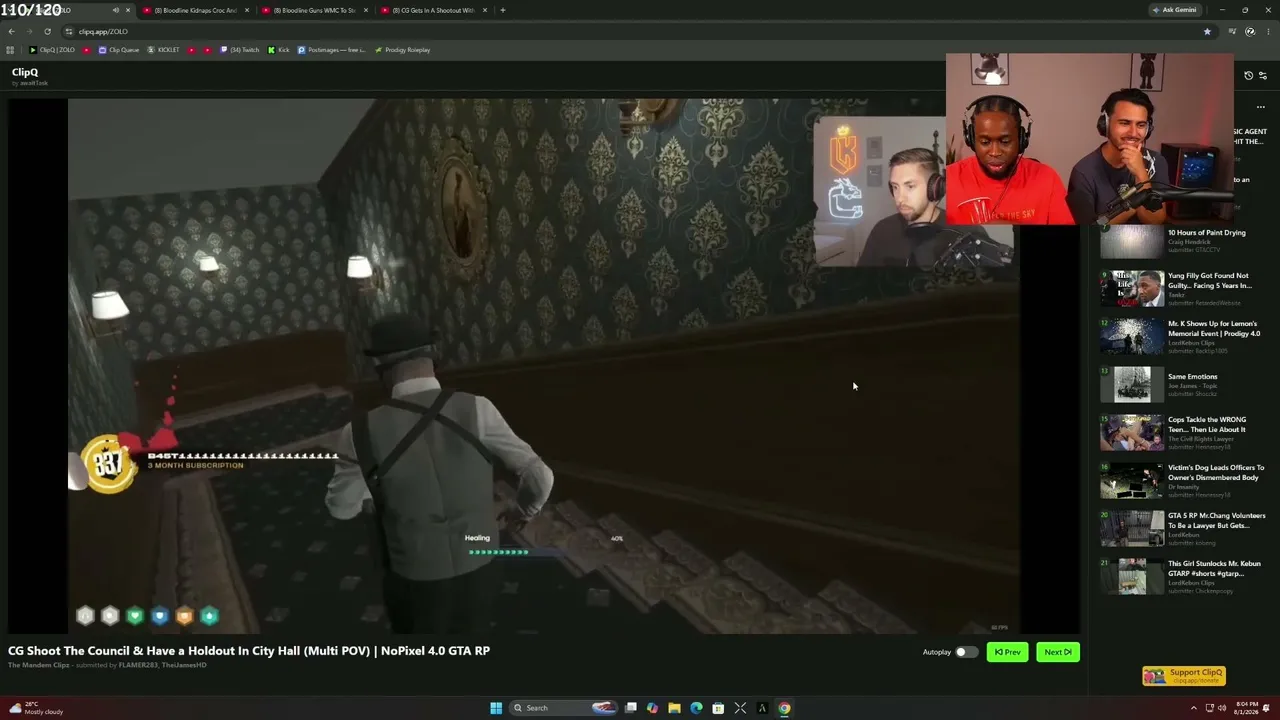Select the Victim's Dog Leads Officers clip
The image size is (1280, 720).
coord(1183,481)
